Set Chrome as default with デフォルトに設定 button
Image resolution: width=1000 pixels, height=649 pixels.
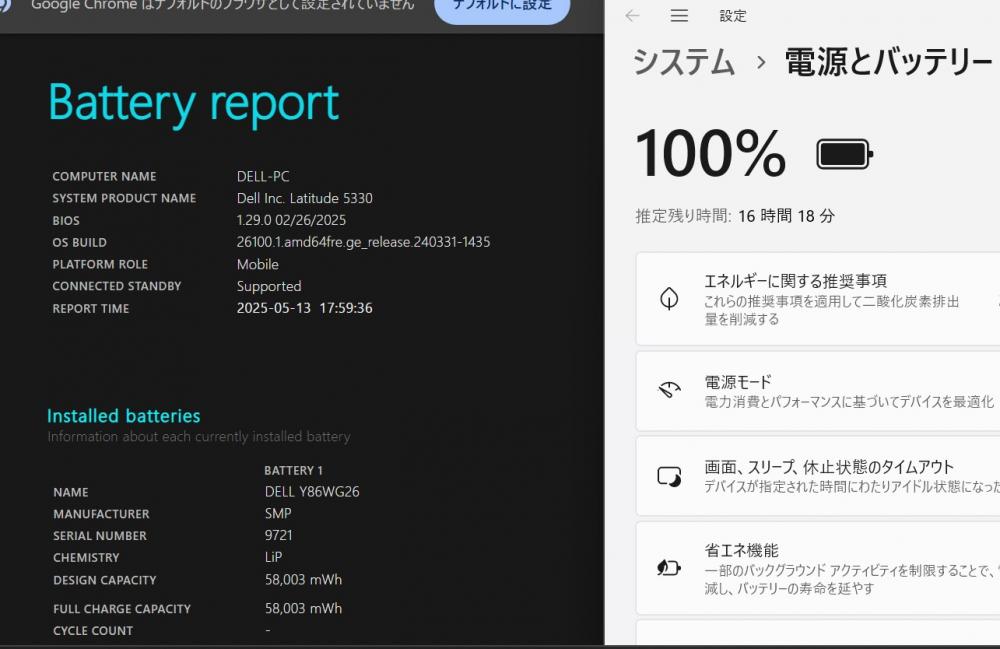(x=502, y=8)
